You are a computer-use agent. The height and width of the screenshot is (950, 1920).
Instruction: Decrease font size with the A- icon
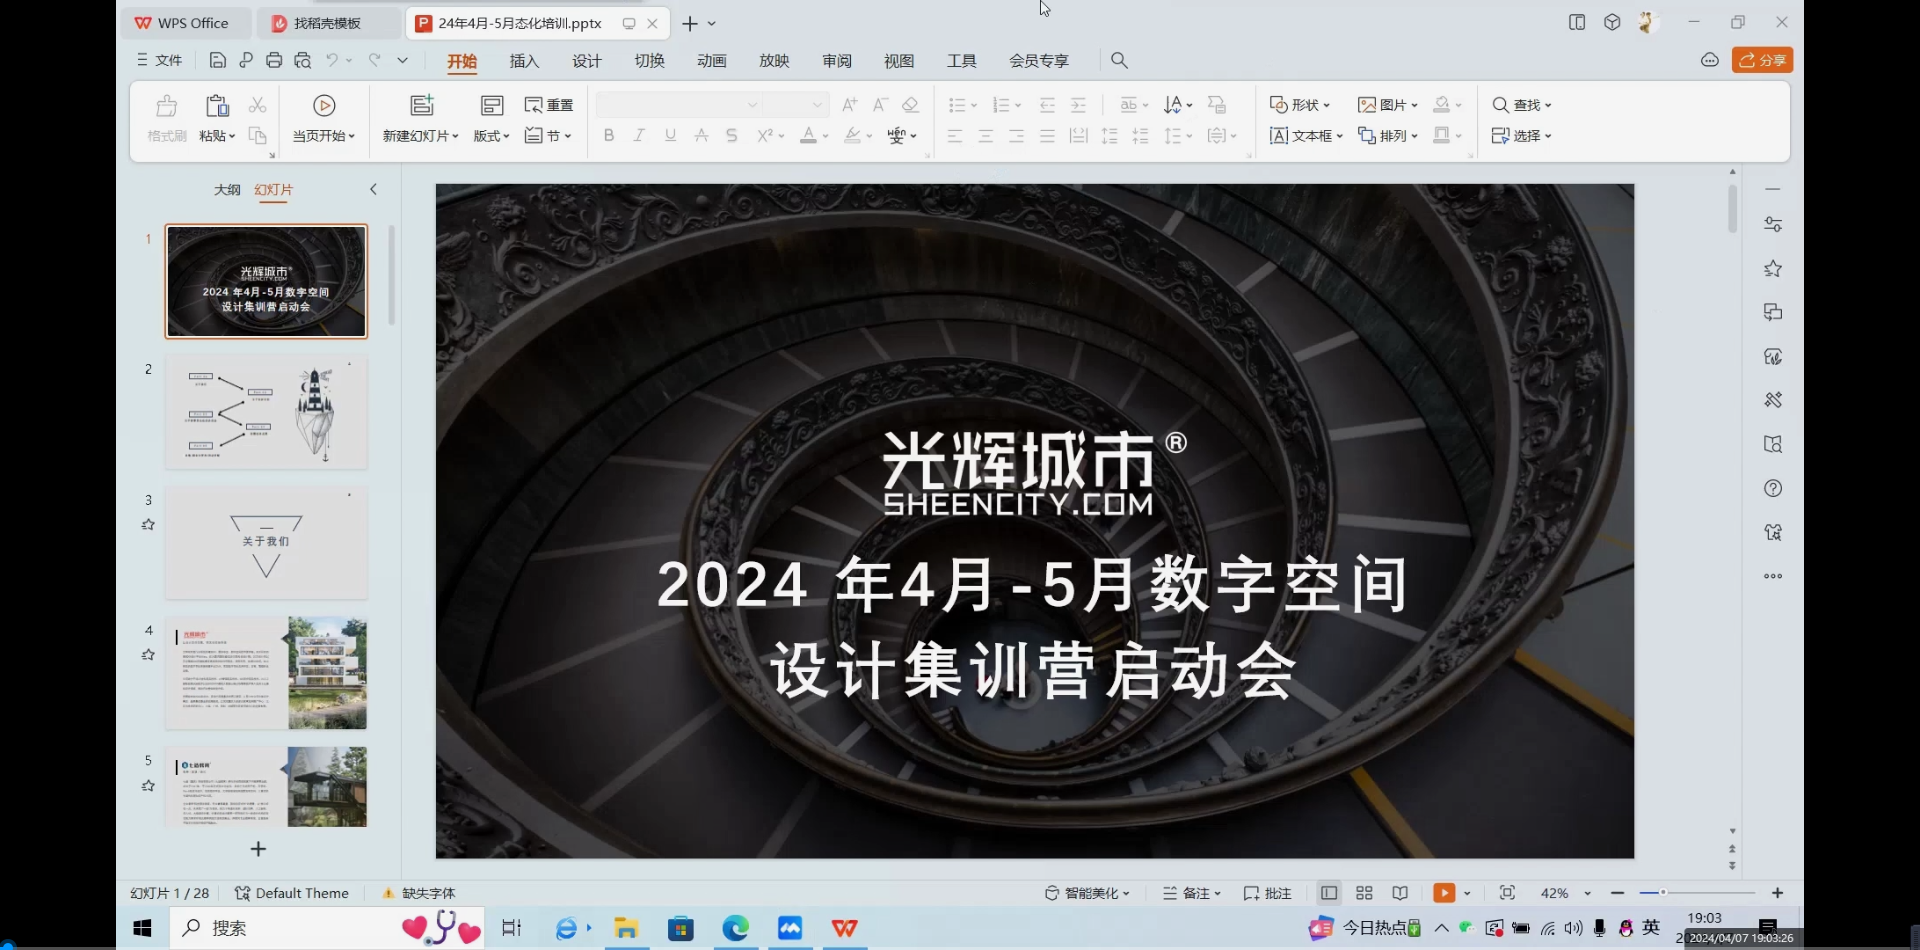pyautogui.click(x=880, y=105)
